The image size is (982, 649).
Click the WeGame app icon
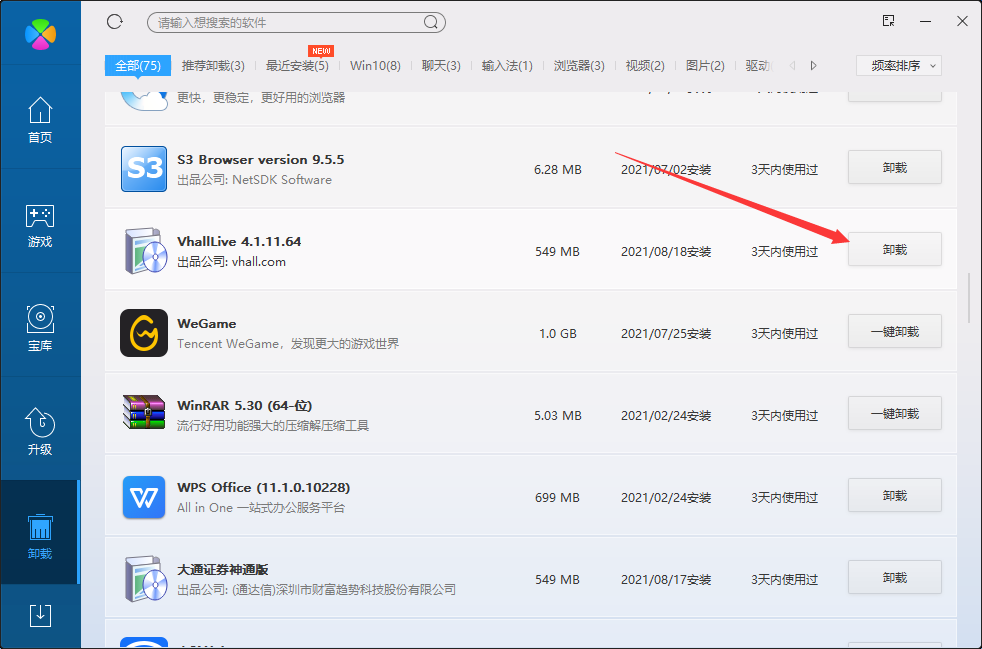pyautogui.click(x=144, y=333)
